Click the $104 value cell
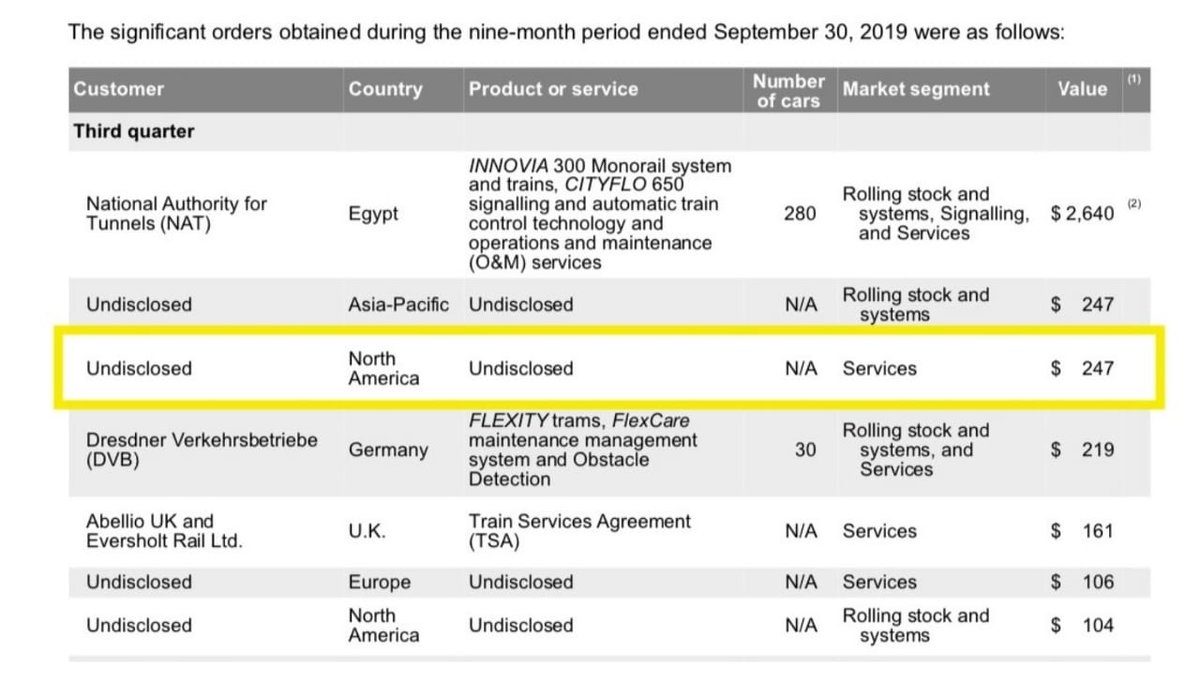Viewport: 1200px width, 683px height. tap(1082, 625)
